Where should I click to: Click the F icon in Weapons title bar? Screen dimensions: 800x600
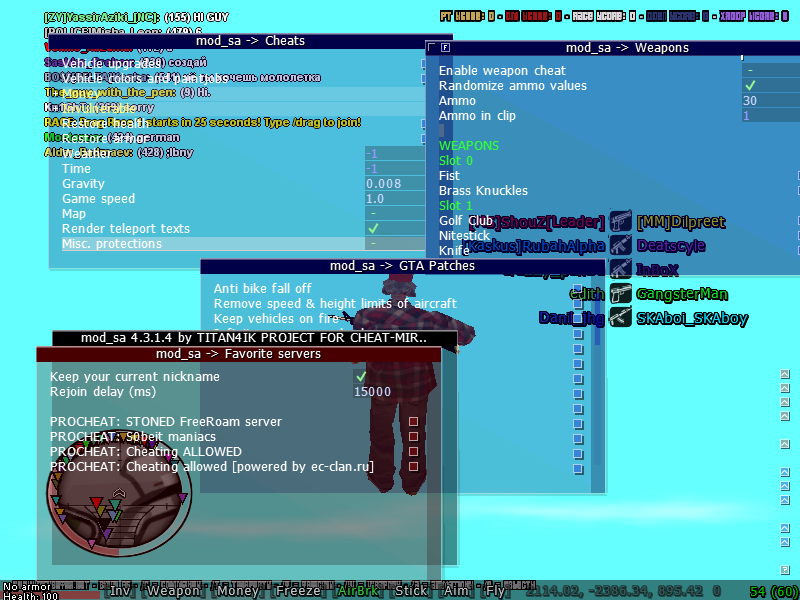(445, 48)
